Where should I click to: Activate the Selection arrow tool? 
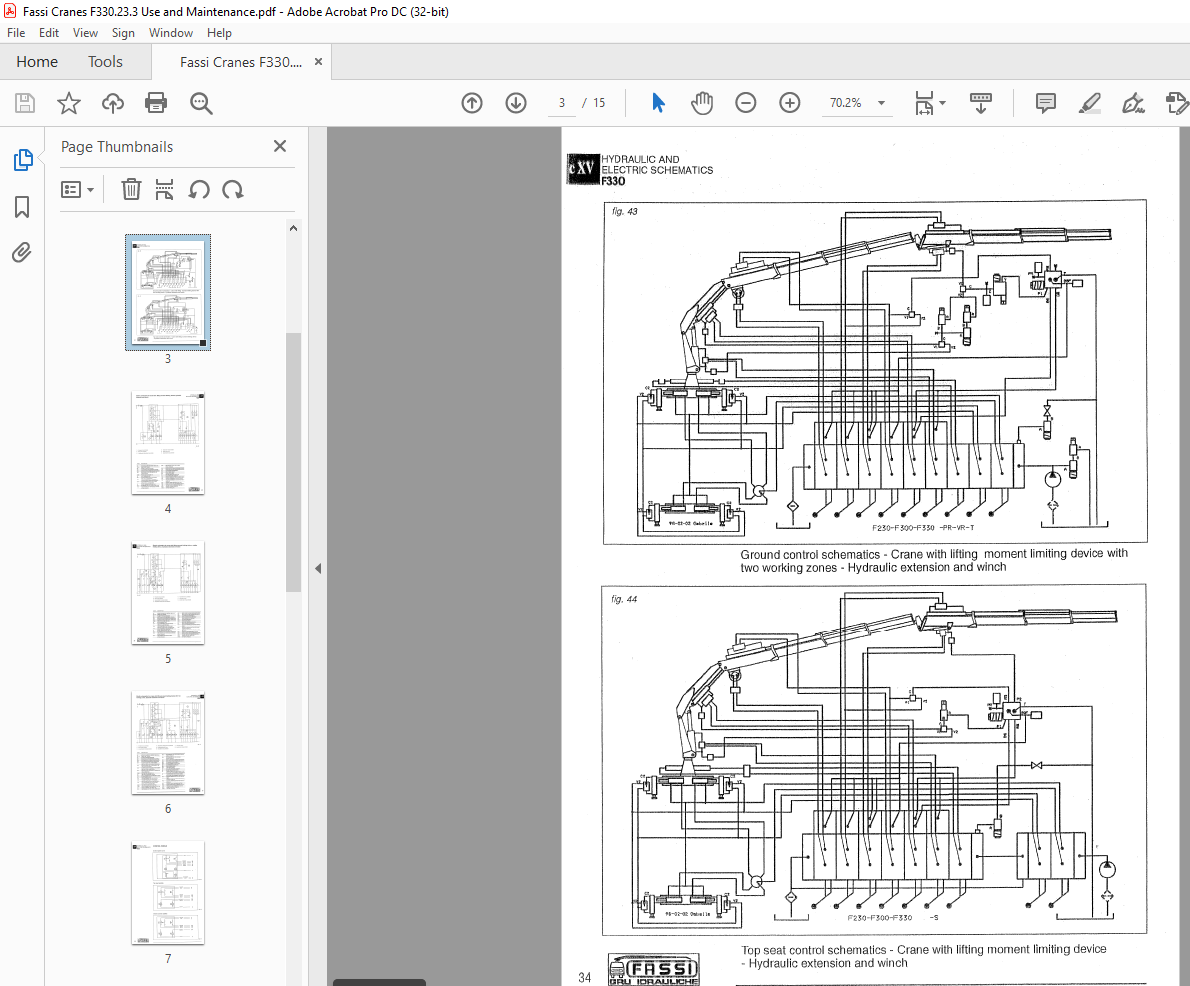click(x=658, y=102)
